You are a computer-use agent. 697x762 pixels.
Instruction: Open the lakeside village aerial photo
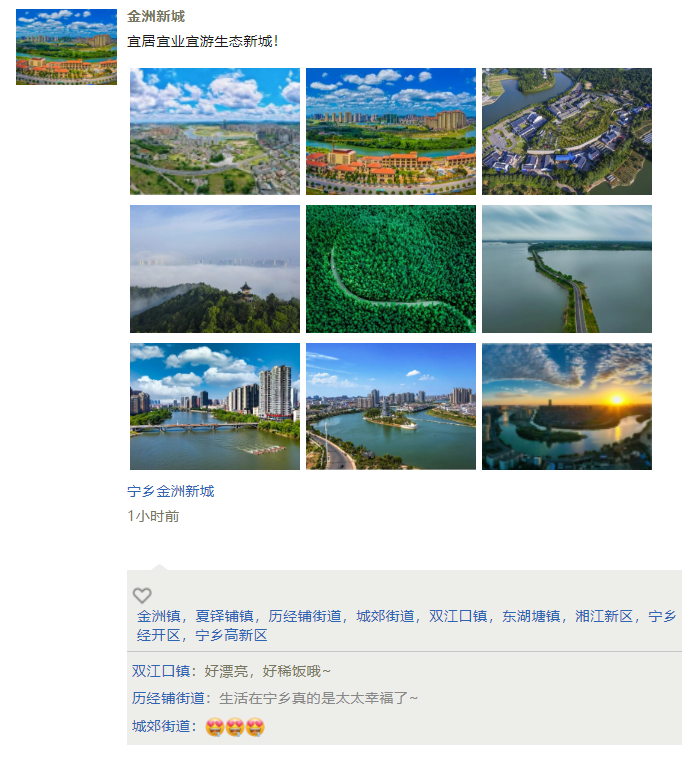(x=567, y=131)
